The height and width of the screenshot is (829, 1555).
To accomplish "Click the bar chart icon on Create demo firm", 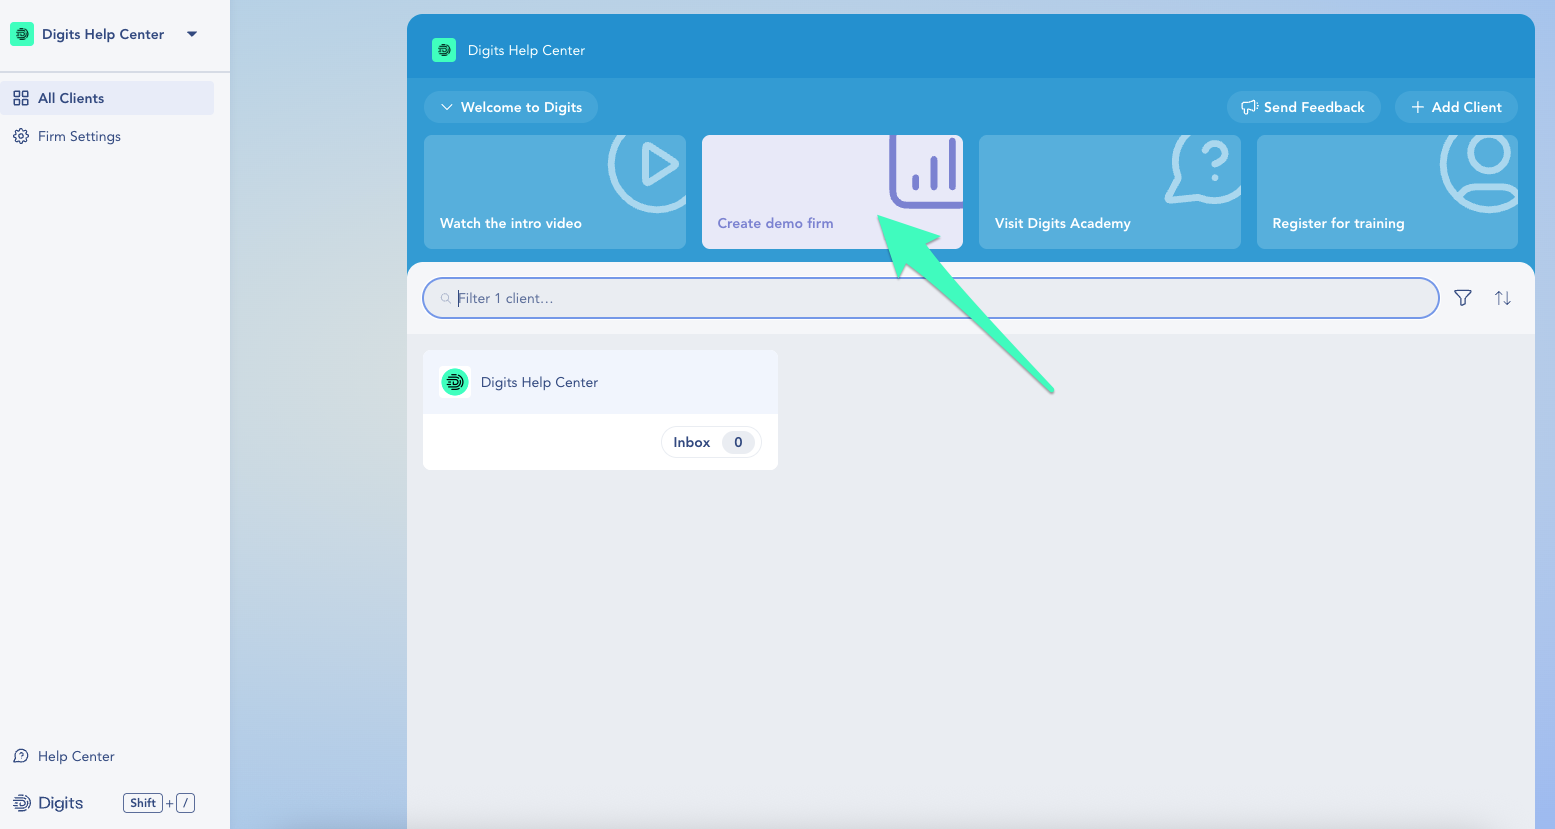I will (x=926, y=170).
